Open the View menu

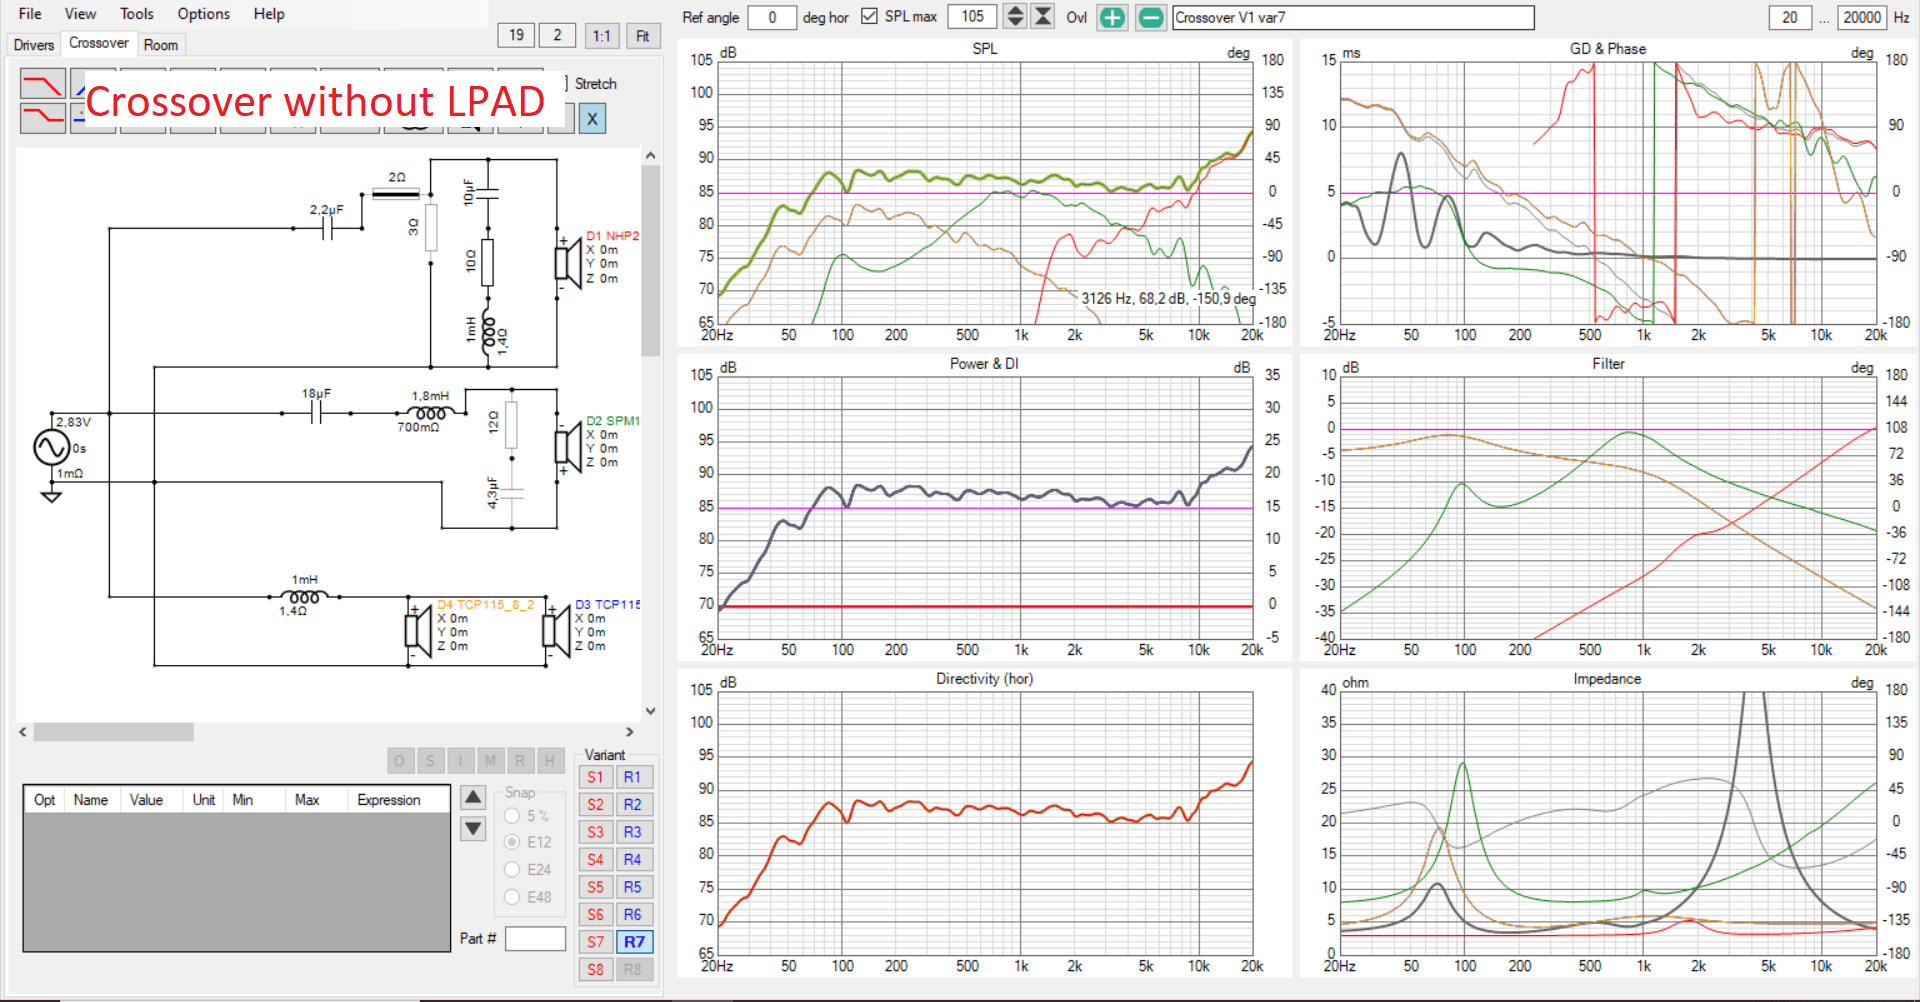click(80, 14)
